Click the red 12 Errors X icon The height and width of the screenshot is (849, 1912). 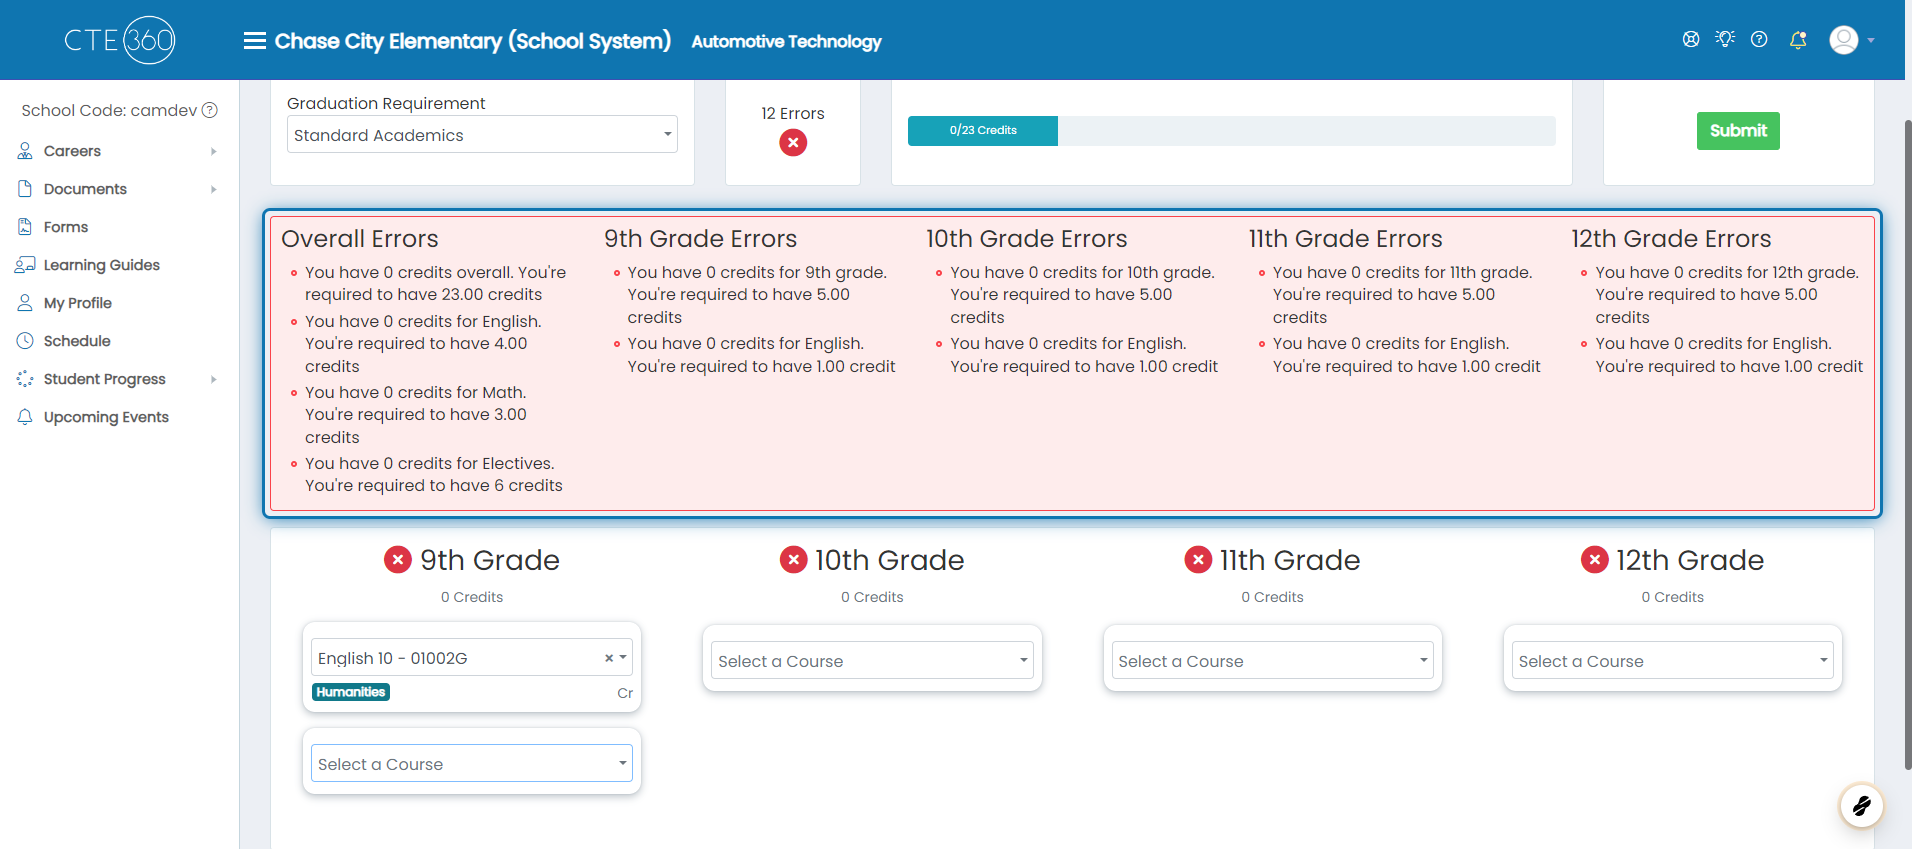[793, 143]
